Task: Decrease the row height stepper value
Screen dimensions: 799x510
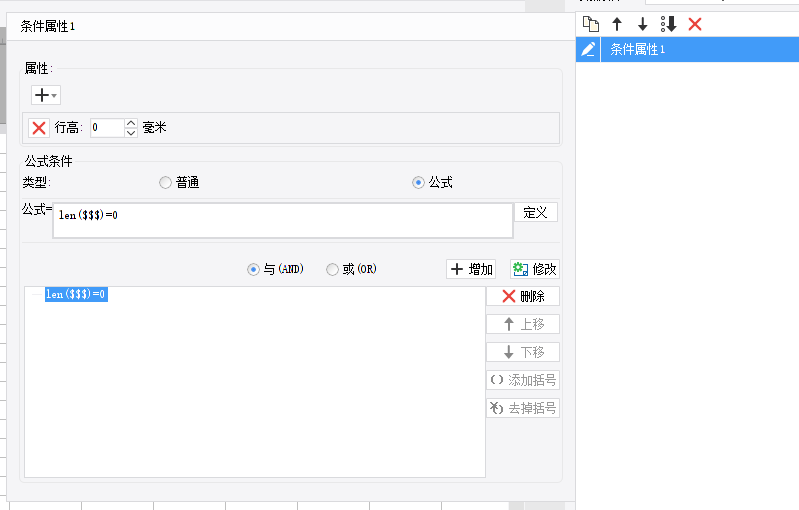Action: click(131, 132)
